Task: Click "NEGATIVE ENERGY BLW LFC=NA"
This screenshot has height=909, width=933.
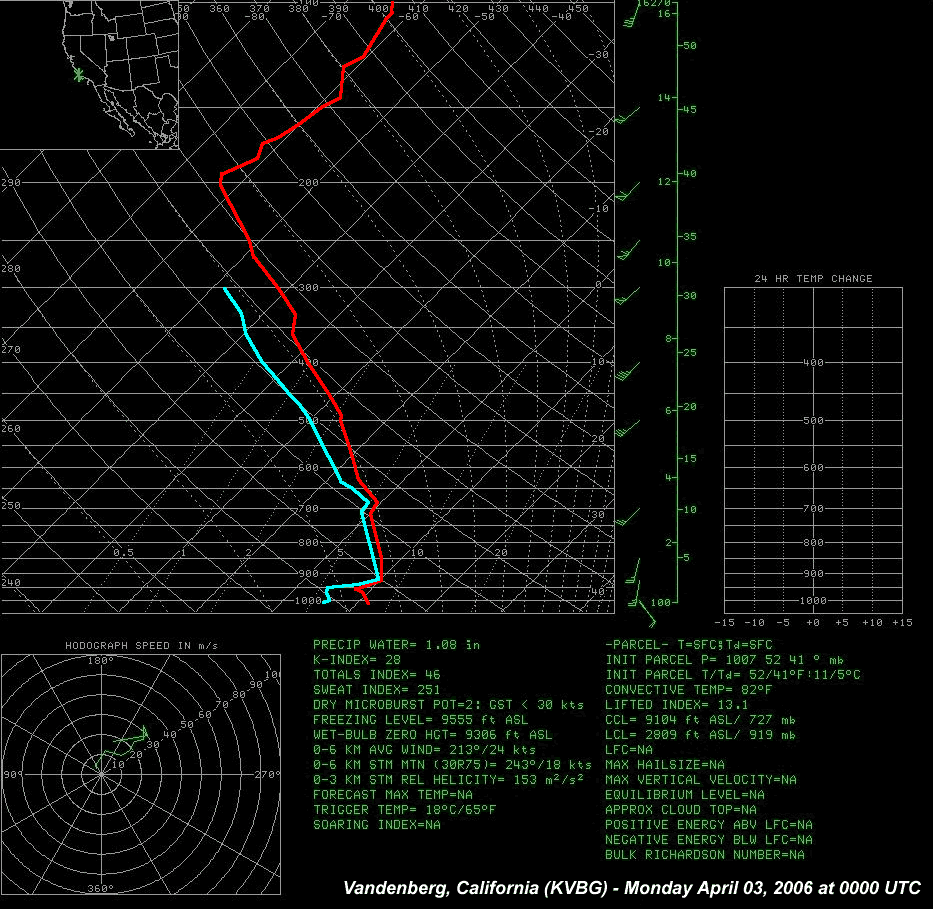Action: tap(709, 839)
